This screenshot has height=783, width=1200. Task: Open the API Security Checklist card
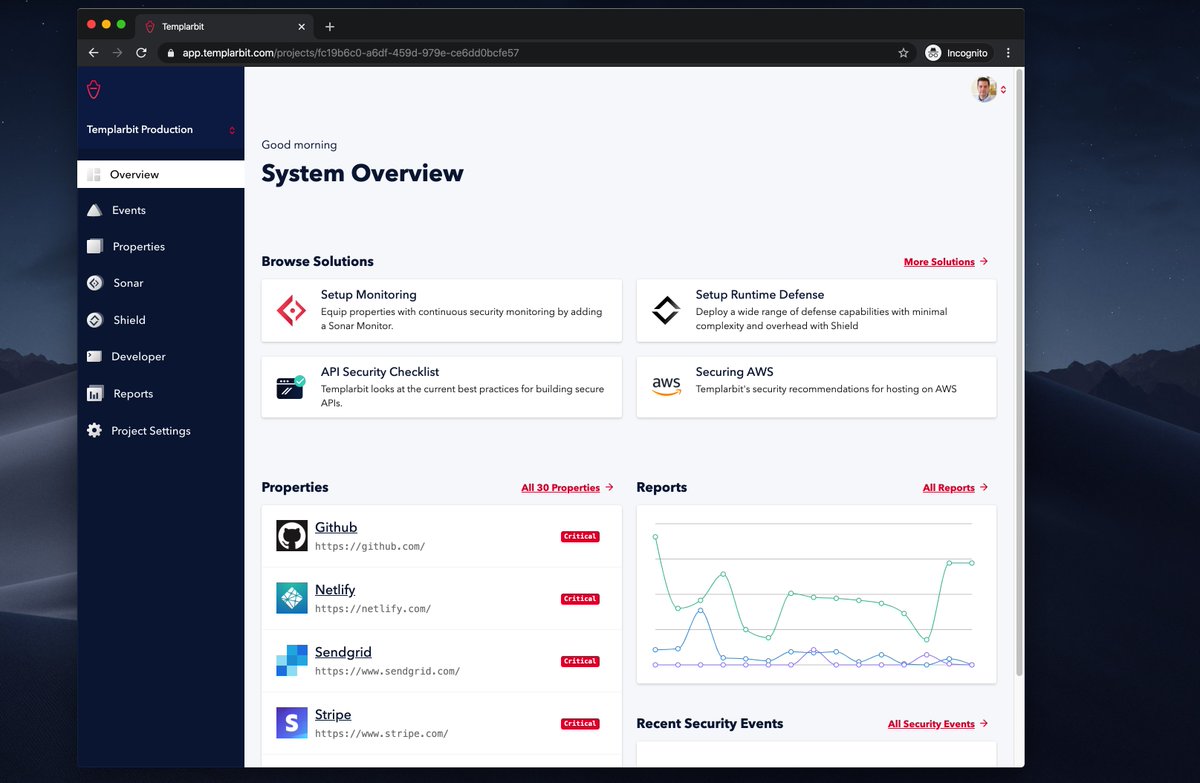441,387
